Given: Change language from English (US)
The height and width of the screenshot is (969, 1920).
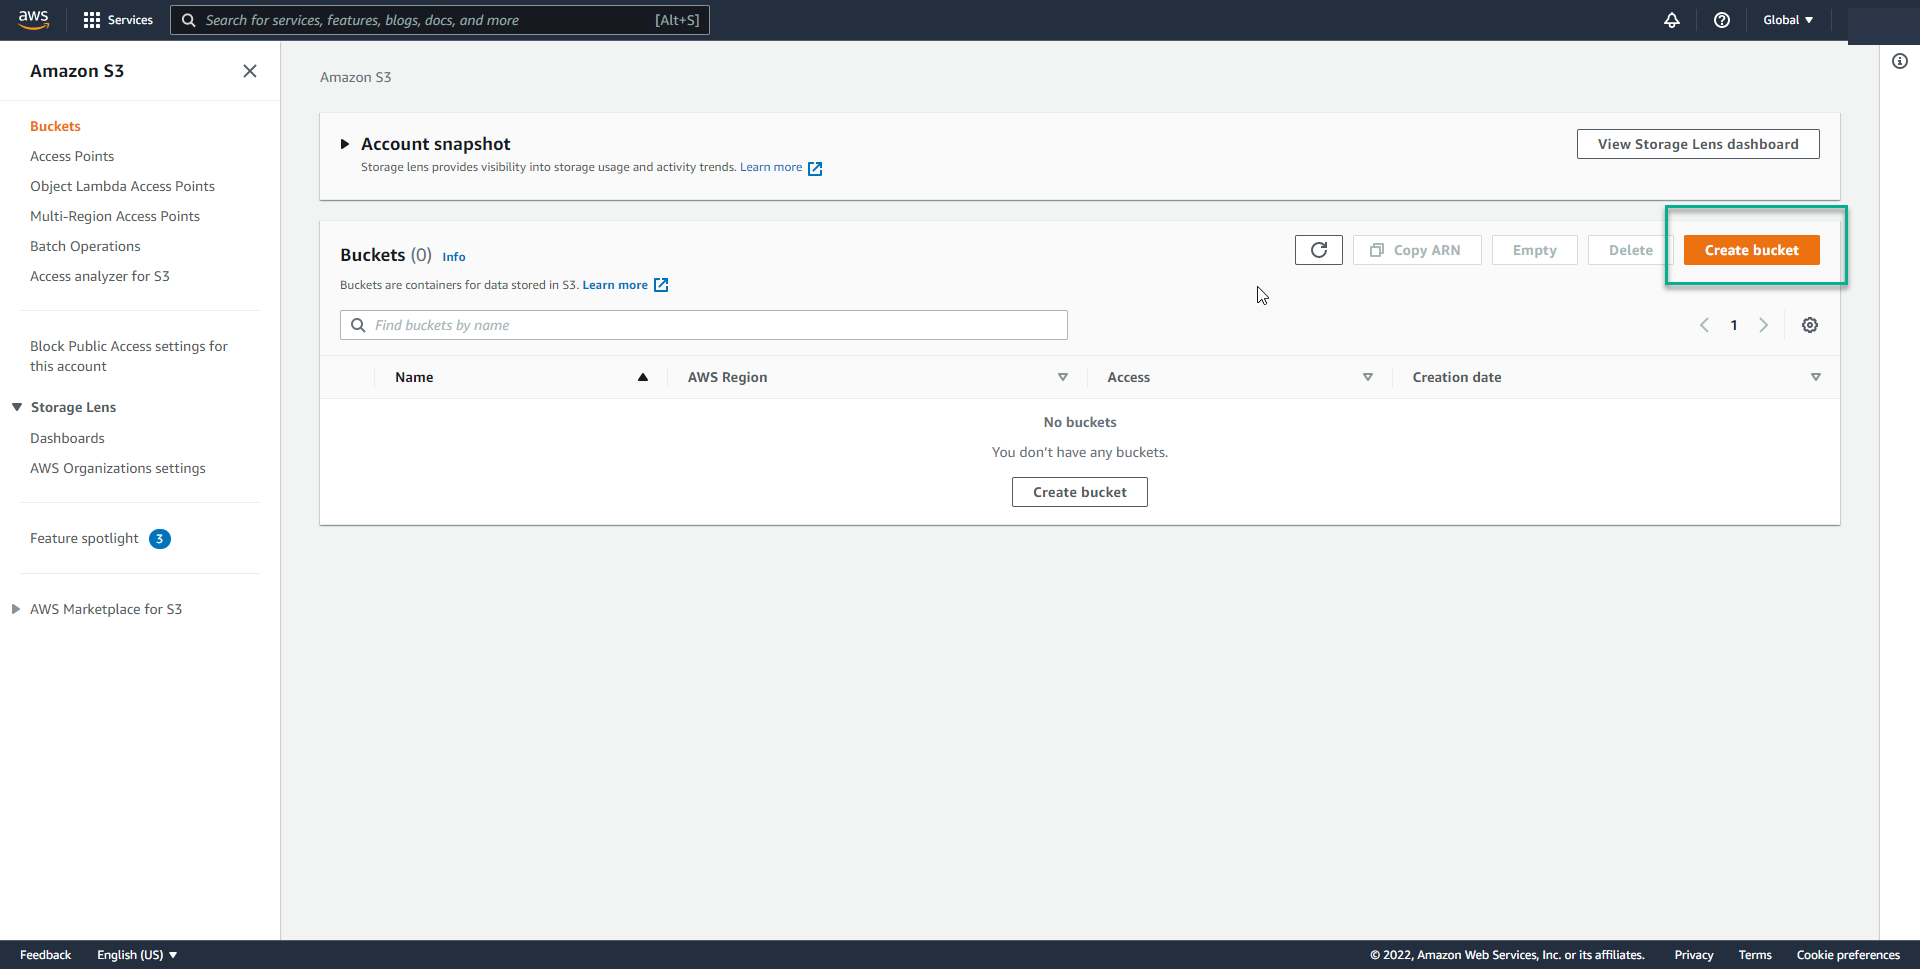Looking at the screenshot, I should [x=137, y=955].
